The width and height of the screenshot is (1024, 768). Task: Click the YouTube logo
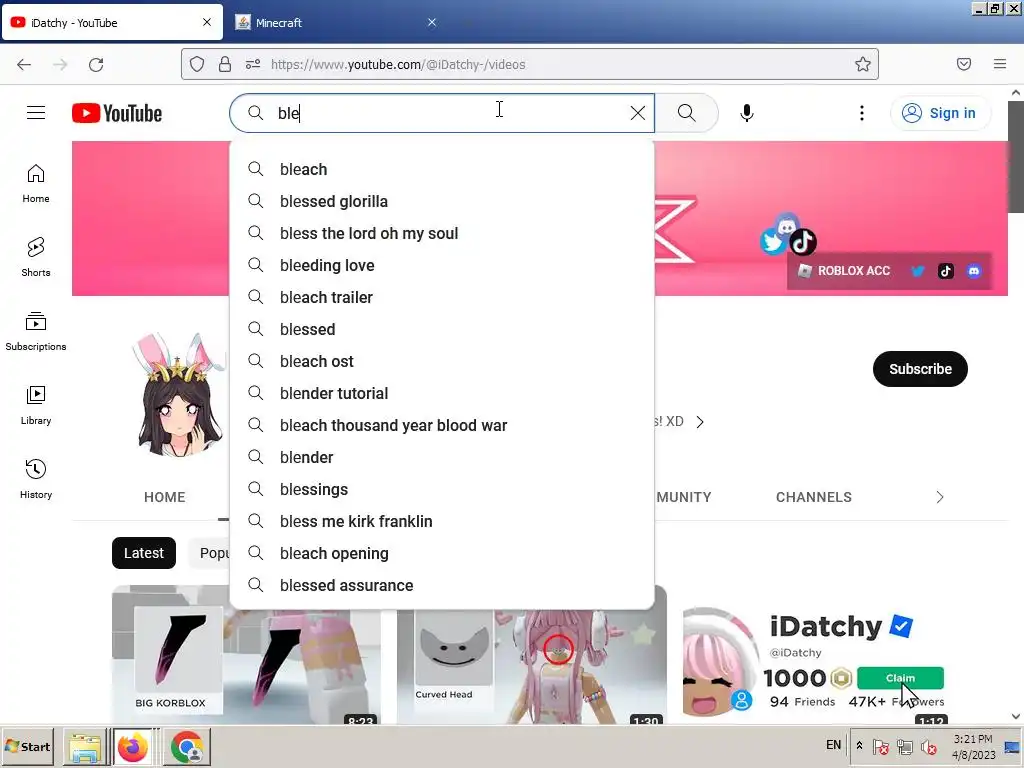117,113
